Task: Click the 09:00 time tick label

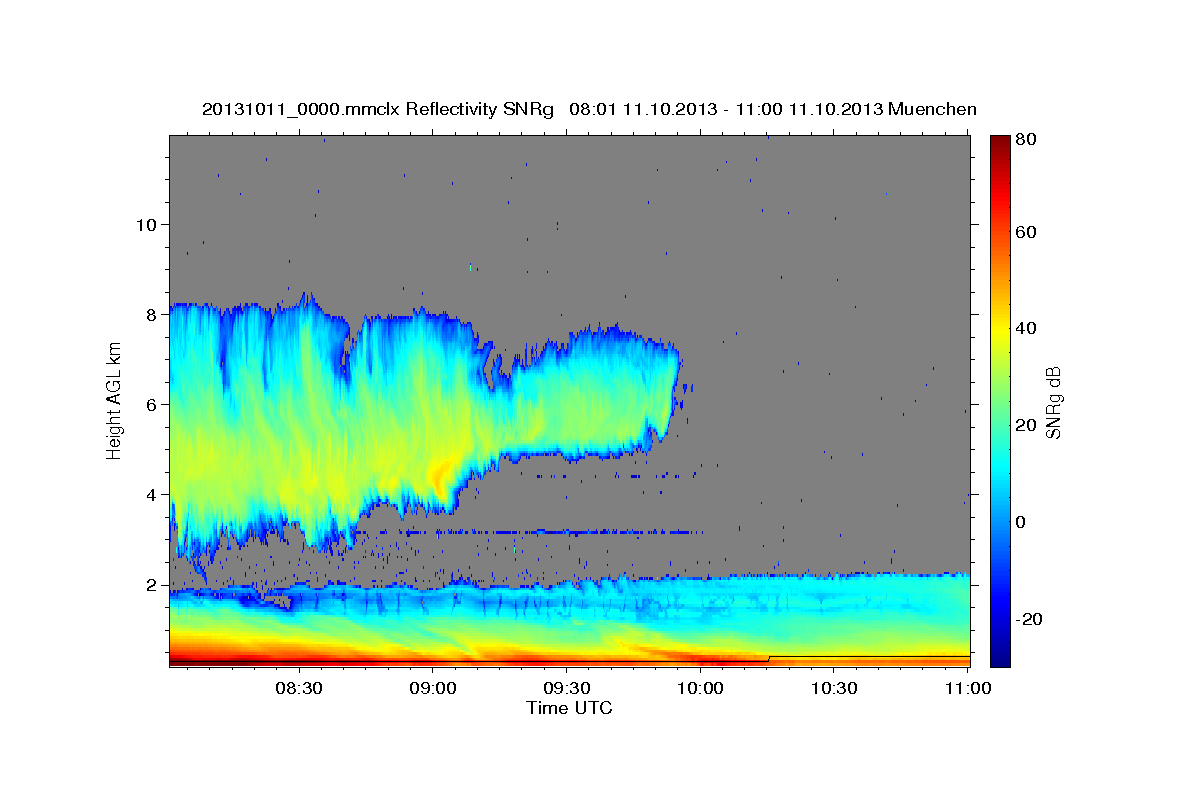Action: 433,688
